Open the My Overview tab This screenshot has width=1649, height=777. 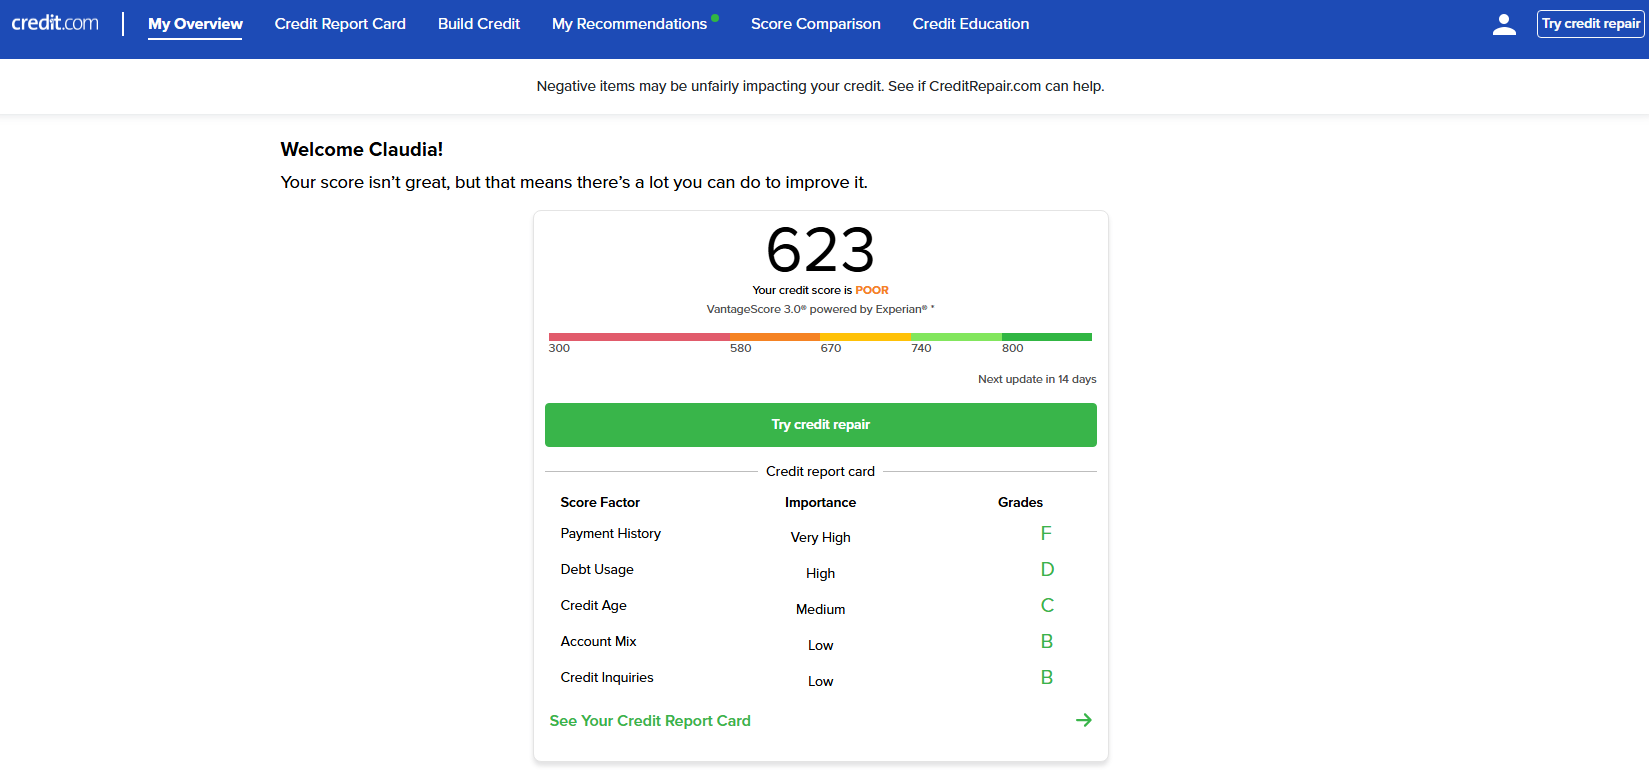pyautogui.click(x=195, y=24)
